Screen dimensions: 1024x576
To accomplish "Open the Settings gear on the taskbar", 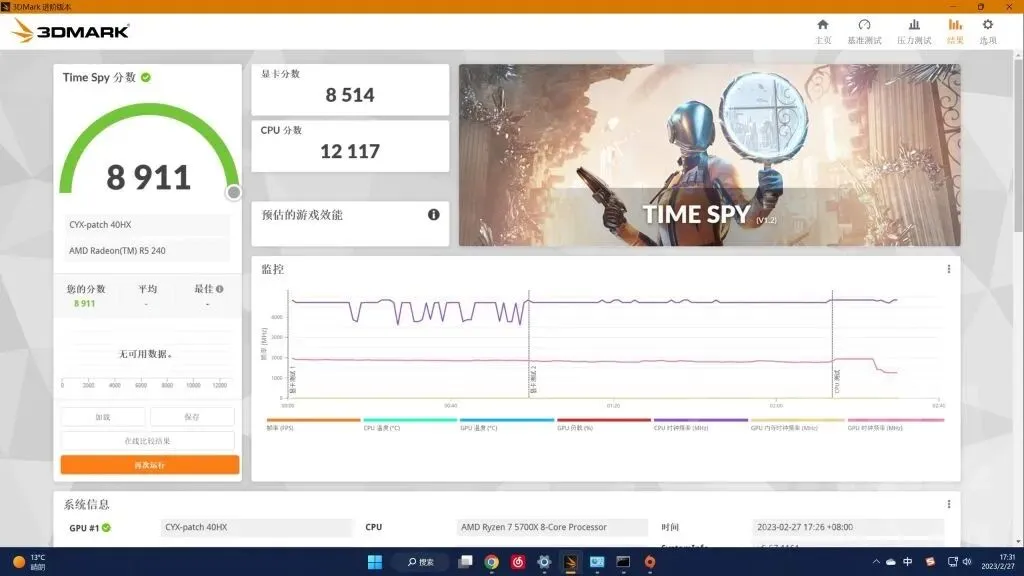I will [544, 562].
